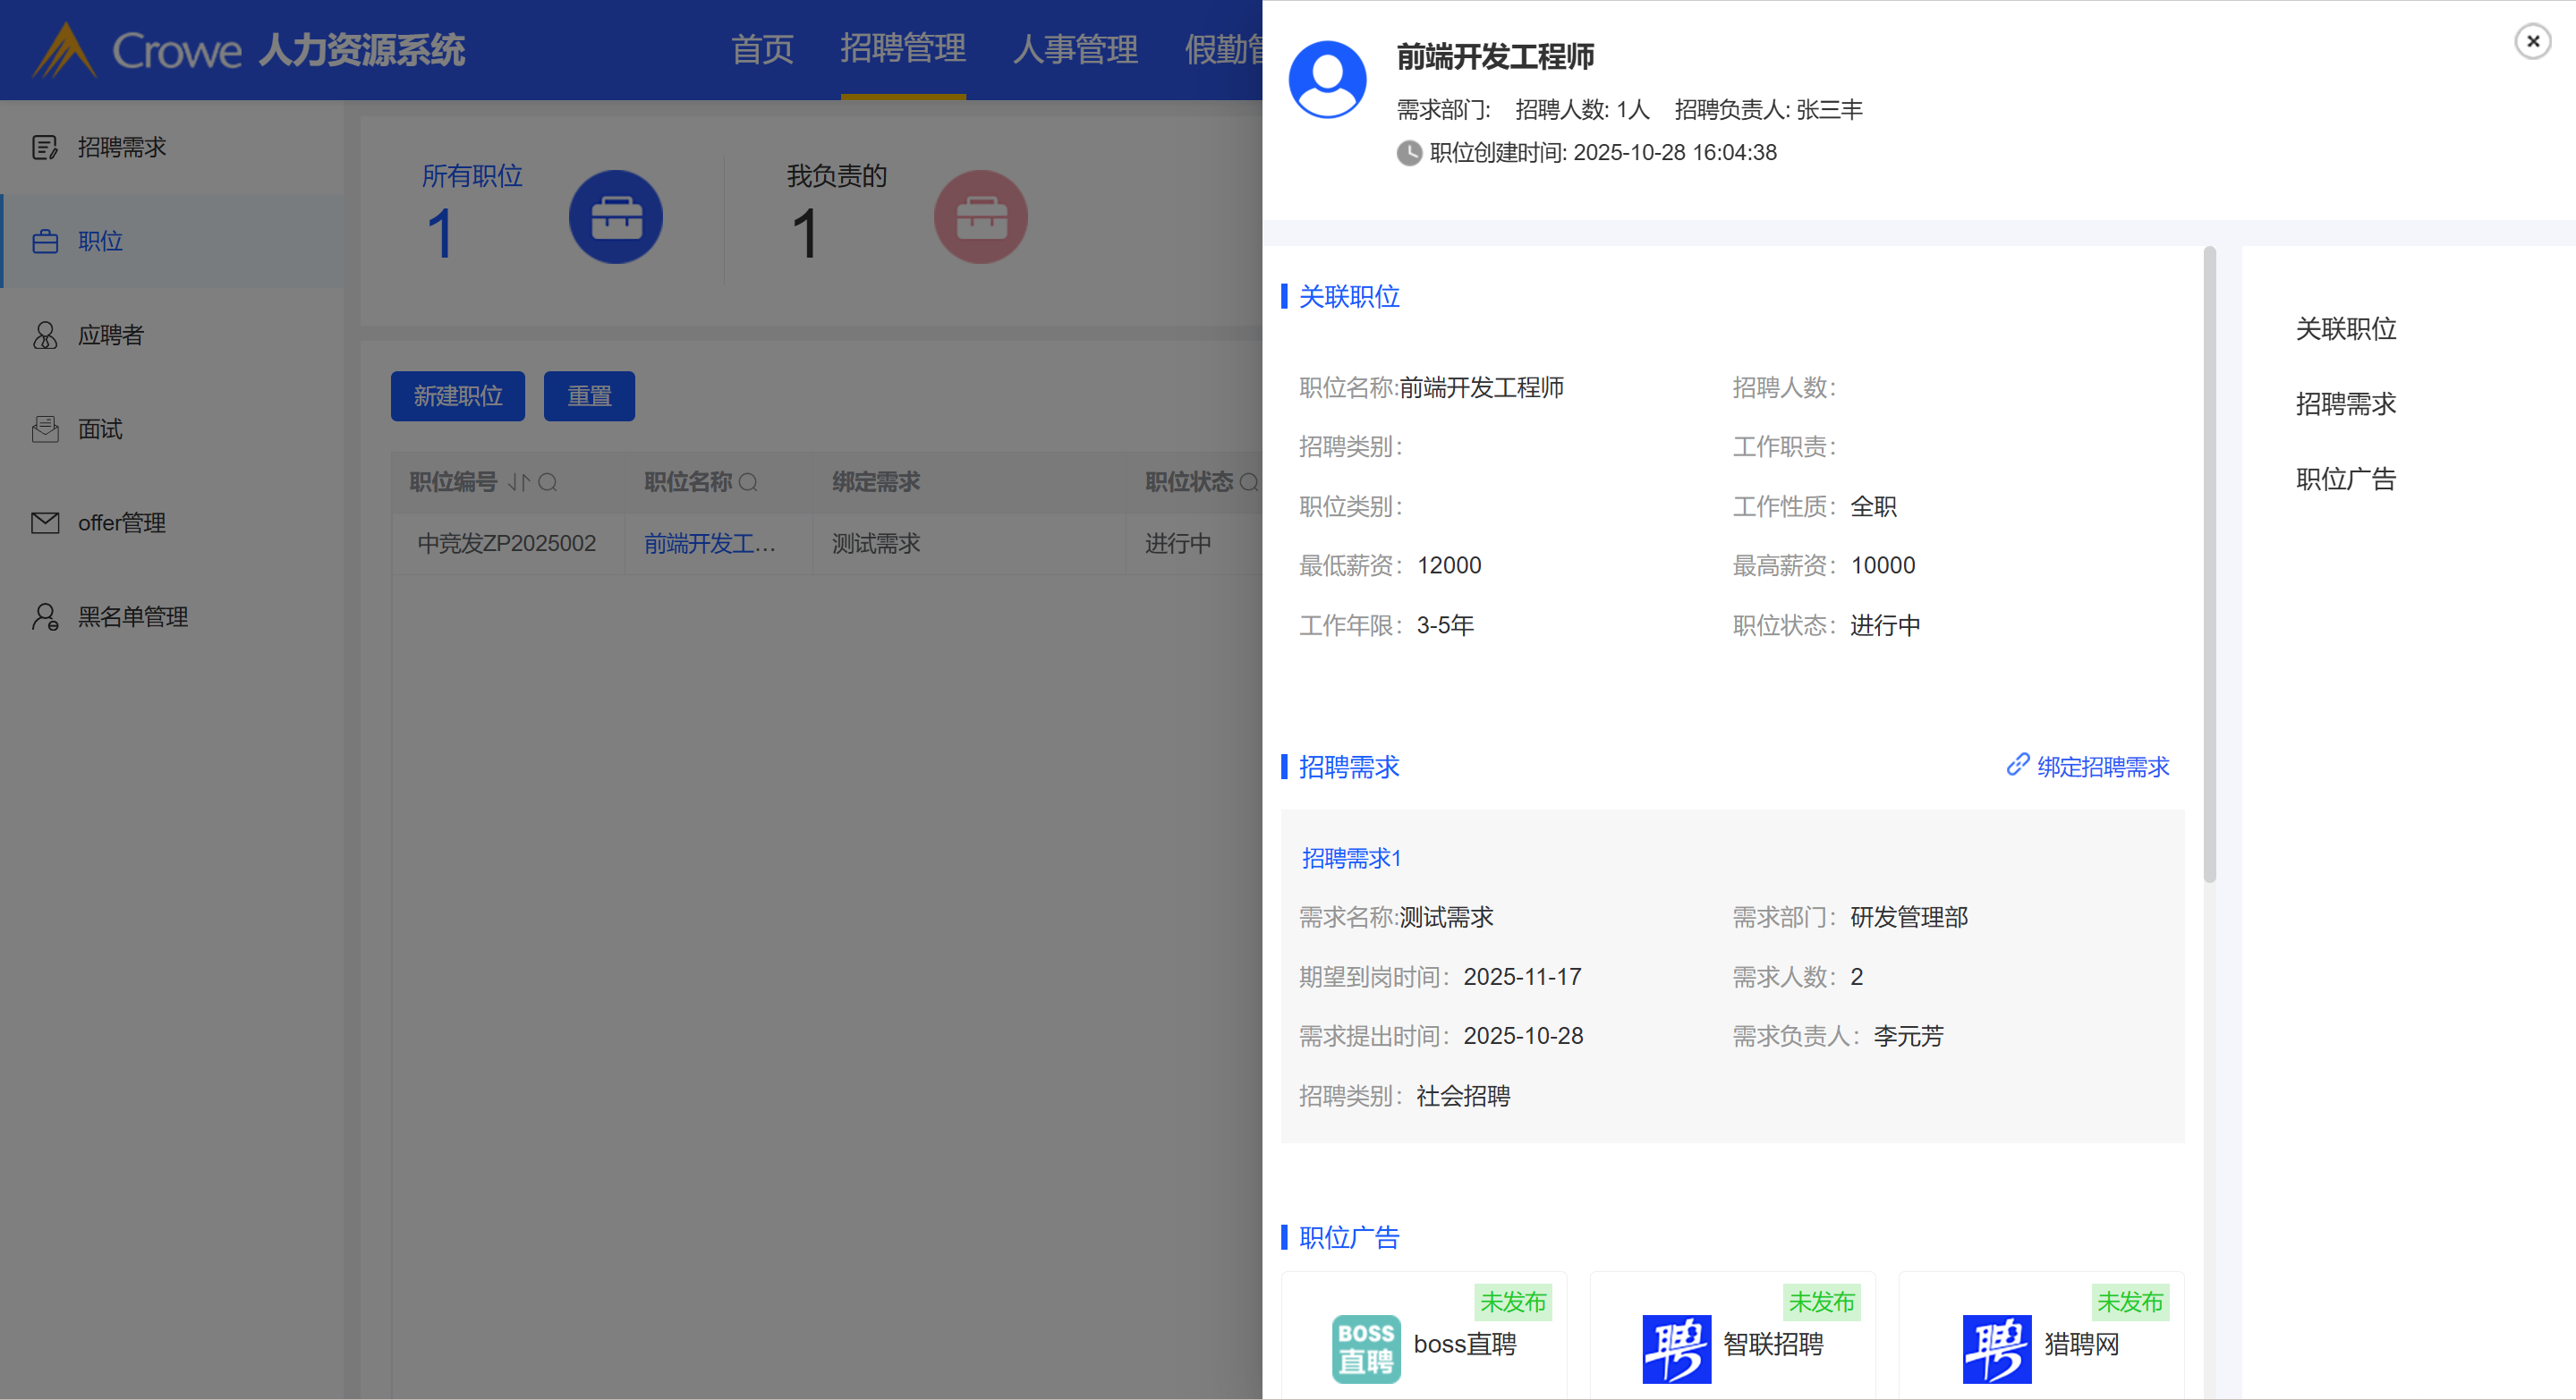Click the search icon in the 职位名称 column
This screenshot has width=2576, height=1400.
coord(748,483)
